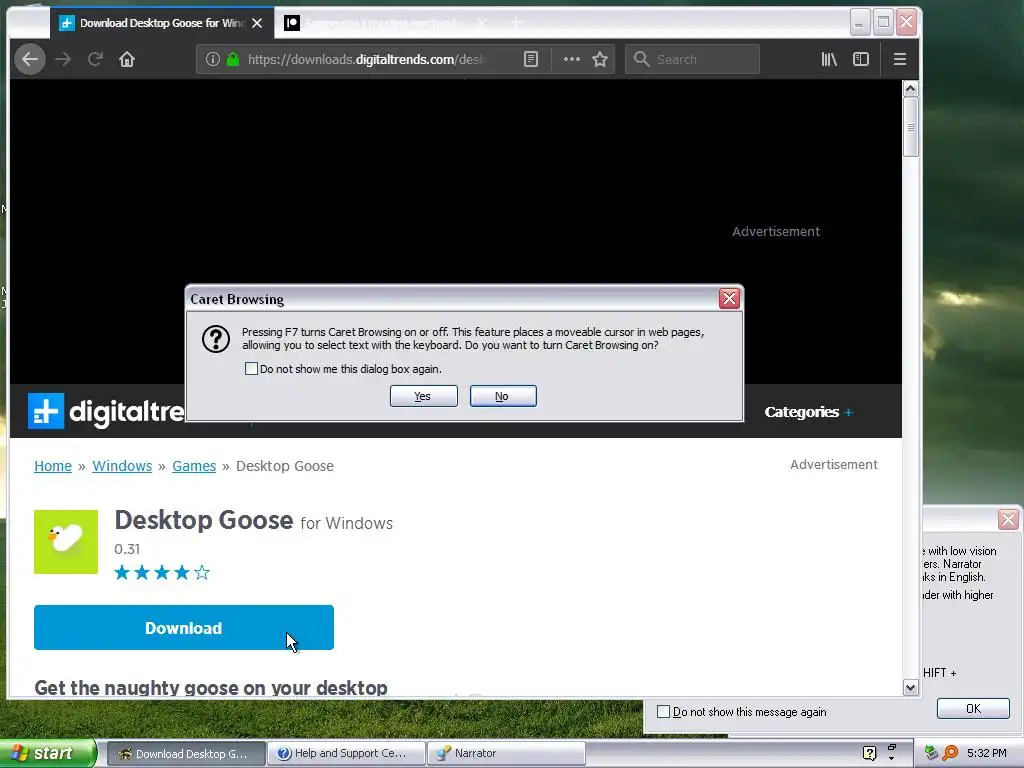Click the network computers tray icon
The image size is (1024, 768).
pyautogui.click(x=931, y=754)
